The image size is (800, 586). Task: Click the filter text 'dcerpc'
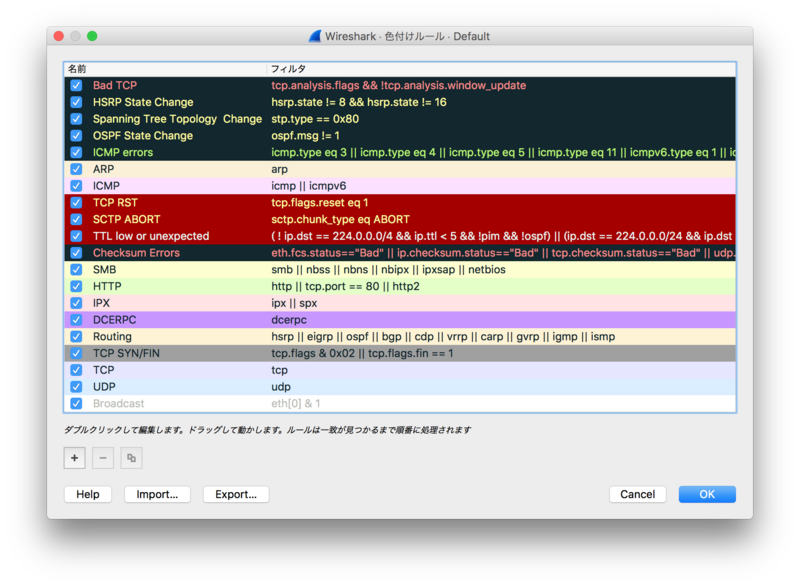(289, 320)
